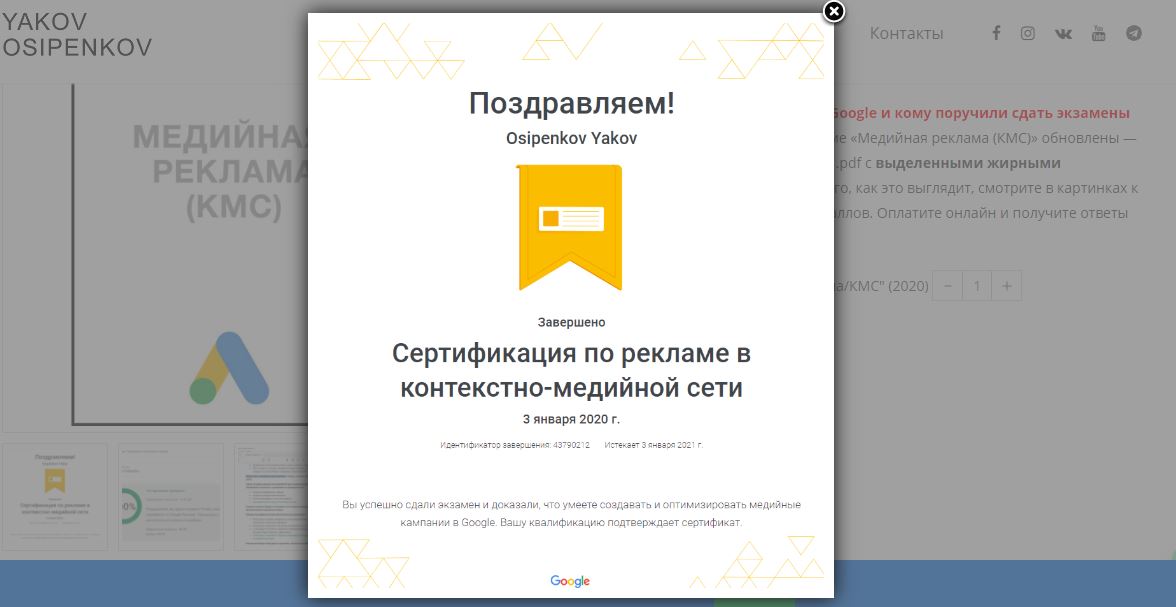Open the YouTube icon in the header
The width and height of the screenshot is (1176, 607).
tap(1098, 33)
